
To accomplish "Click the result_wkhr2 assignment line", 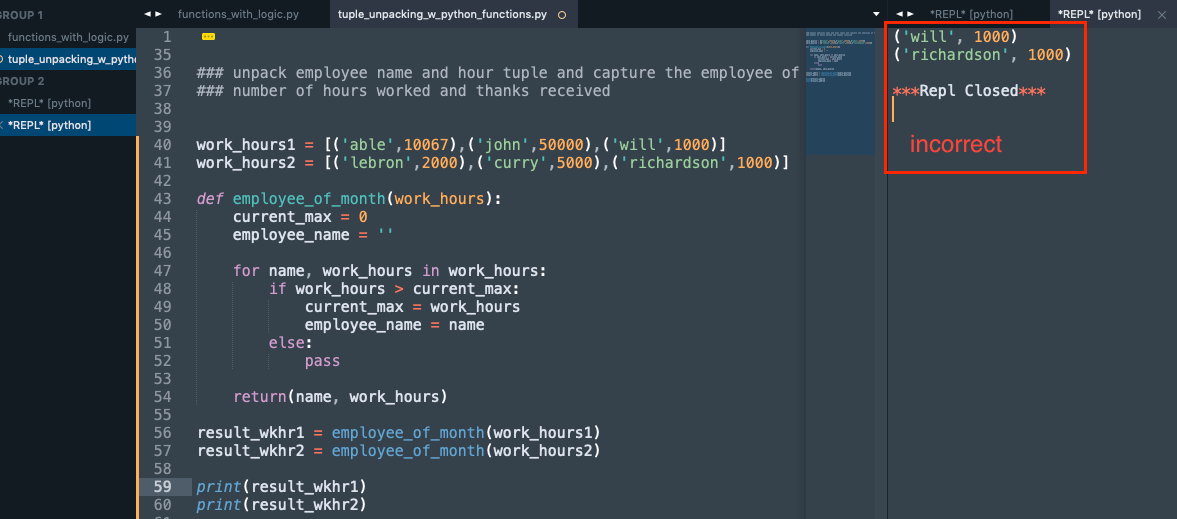I will pos(399,451).
